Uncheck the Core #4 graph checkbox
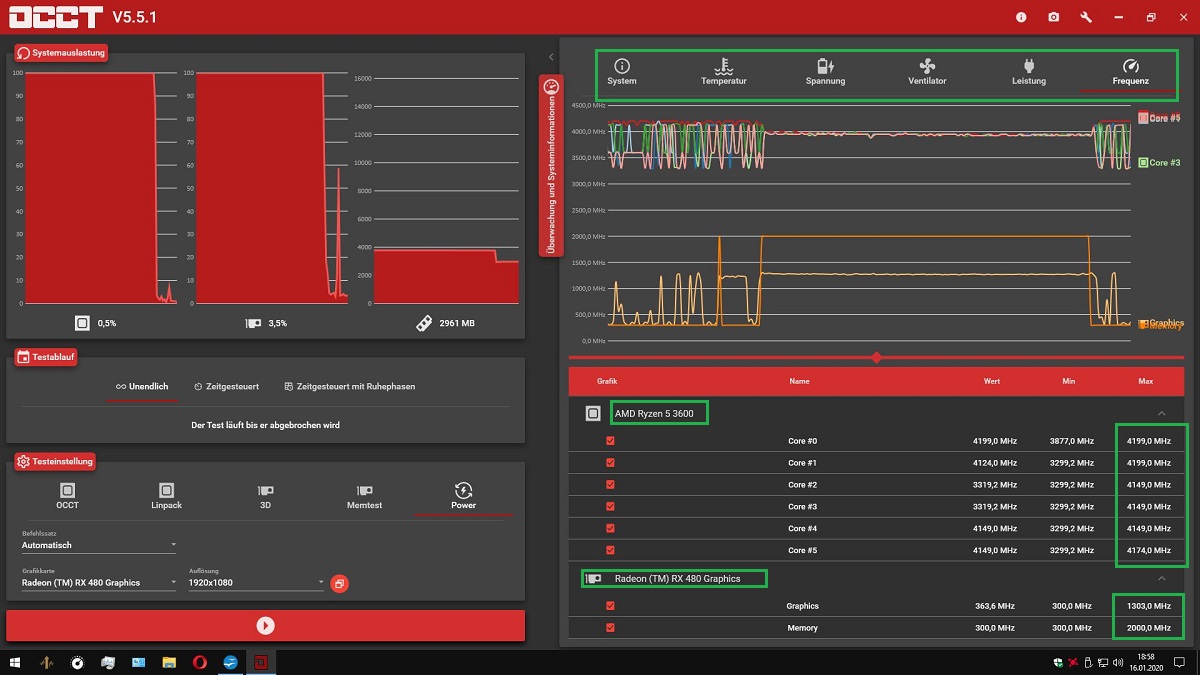The width and height of the screenshot is (1200, 675). pos(610,528)
